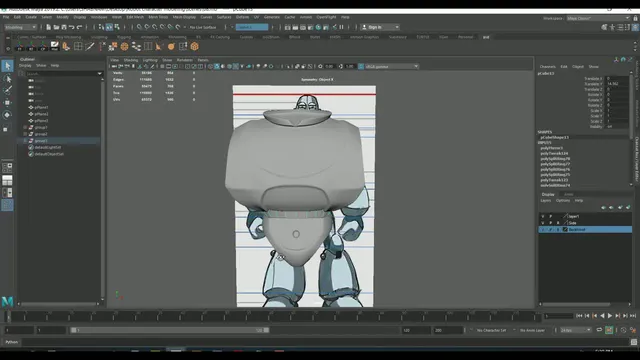Viewport: 640px width, 360px height.
Task: Toggle the highlighted snap icon in status line
Action: pyautogui.click(x=109, y=27)
